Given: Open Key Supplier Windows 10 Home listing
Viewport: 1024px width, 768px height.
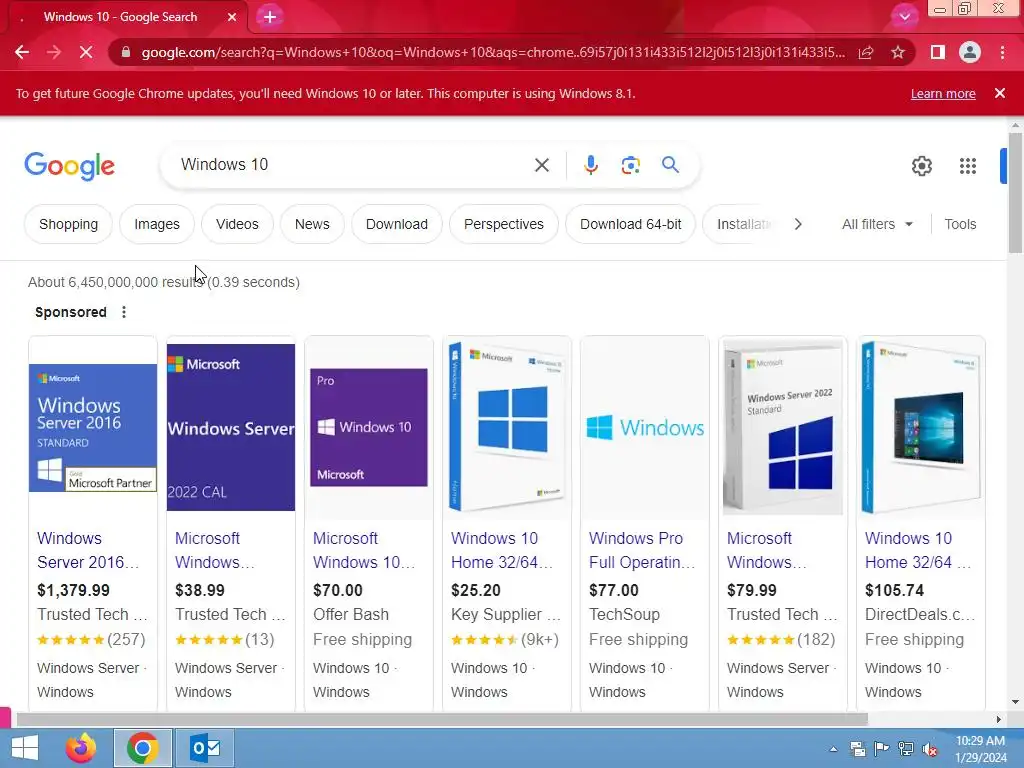Looking at the screenshot, I should pos(502,550).
